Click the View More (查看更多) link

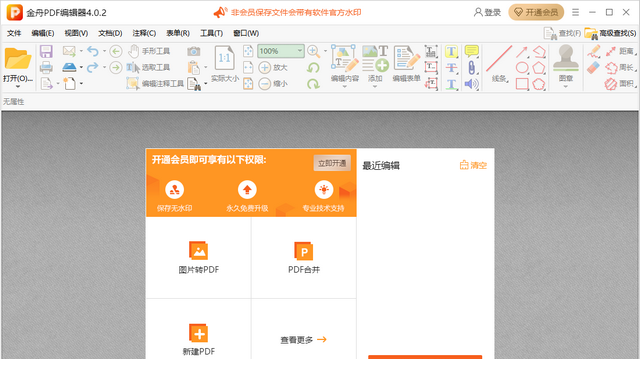303,340
